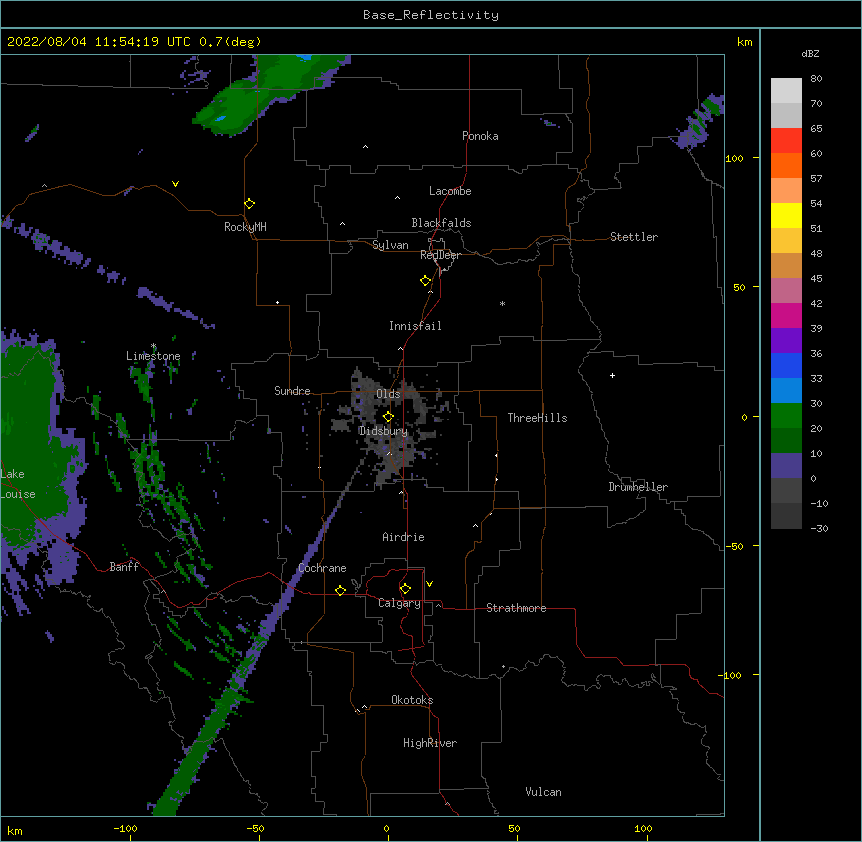
Task: Click the Strathmore label
Action: [516, 608]
